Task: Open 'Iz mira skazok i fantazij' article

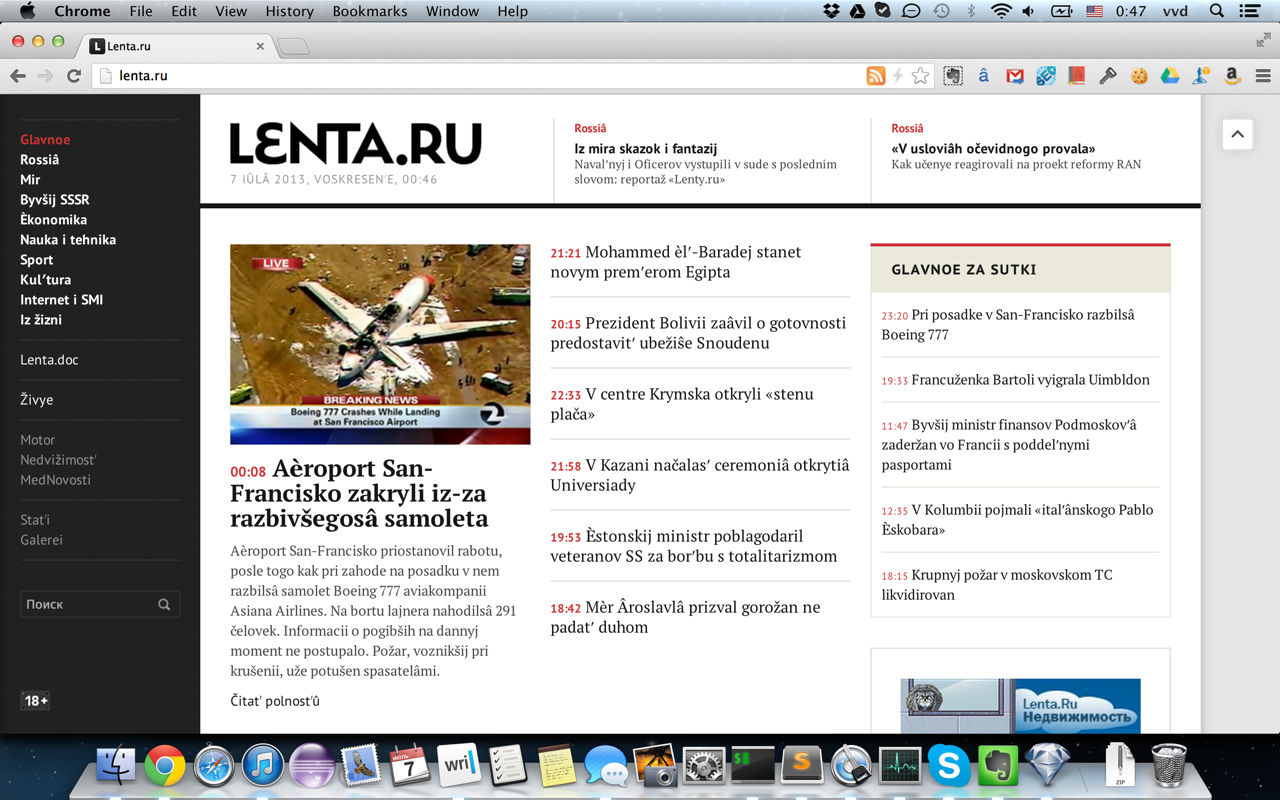Action: (646, 149)
